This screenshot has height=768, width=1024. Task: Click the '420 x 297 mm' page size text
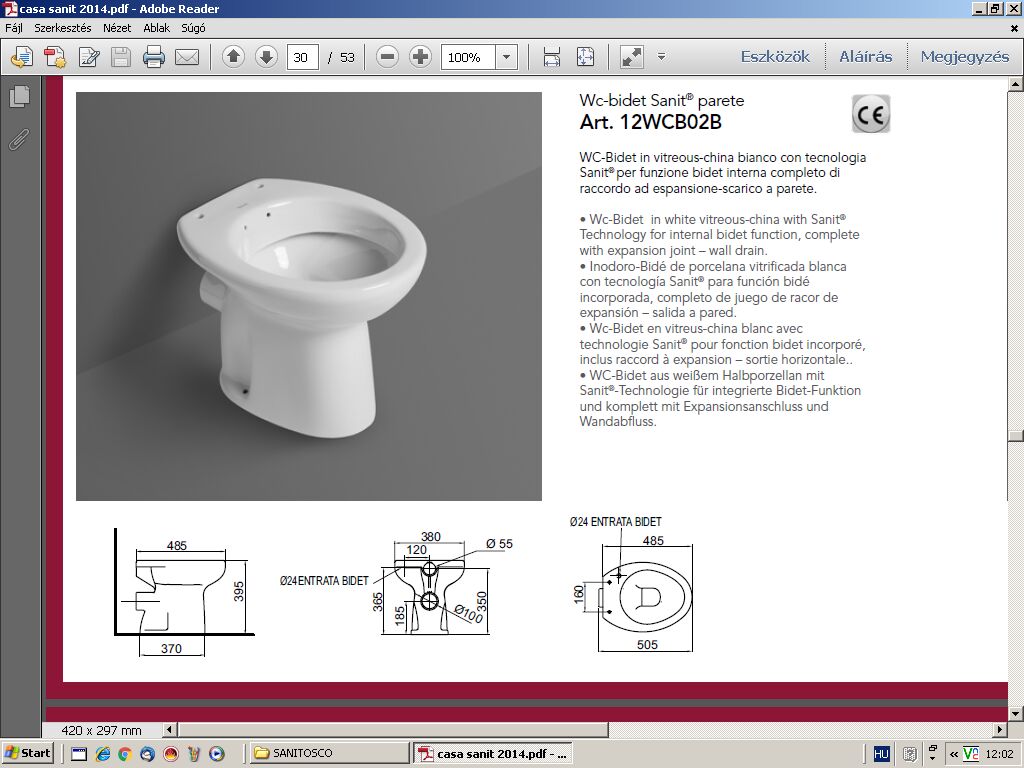[101, 730]
